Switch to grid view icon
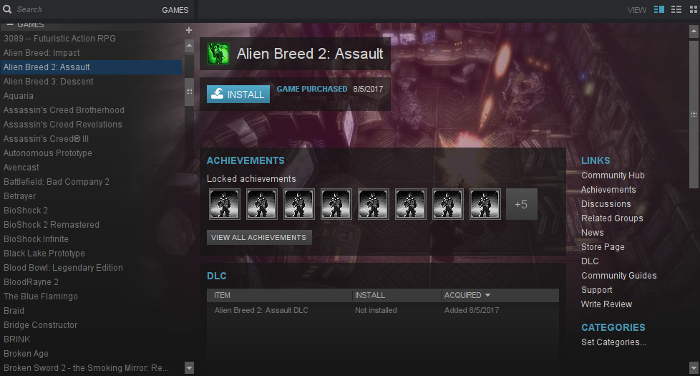Screen dimensions: 700x376 click(x=693, y=9)
